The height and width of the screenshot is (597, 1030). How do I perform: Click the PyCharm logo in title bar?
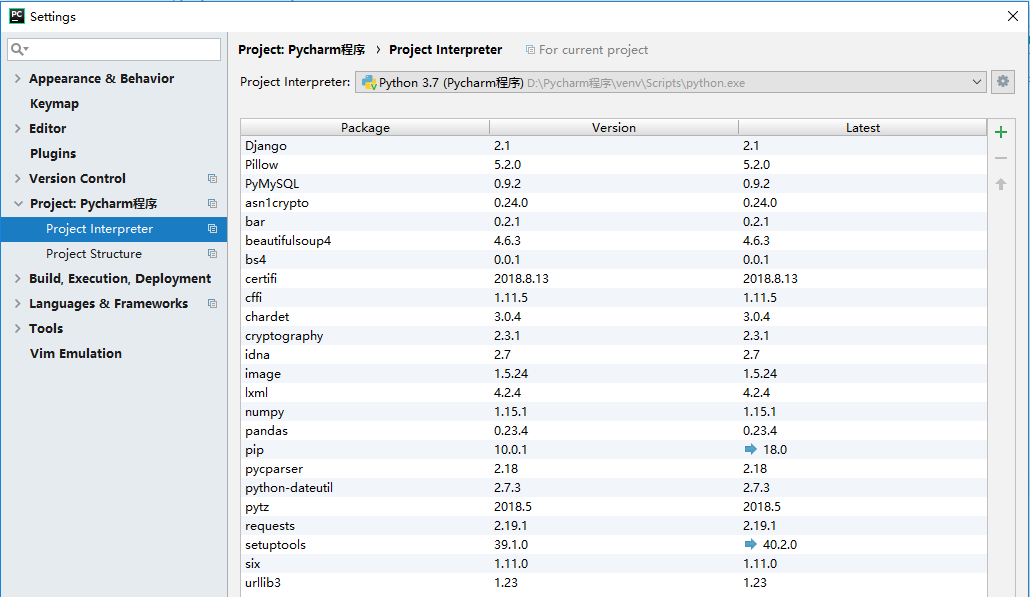pyautogui.click(x=16, y=16)
